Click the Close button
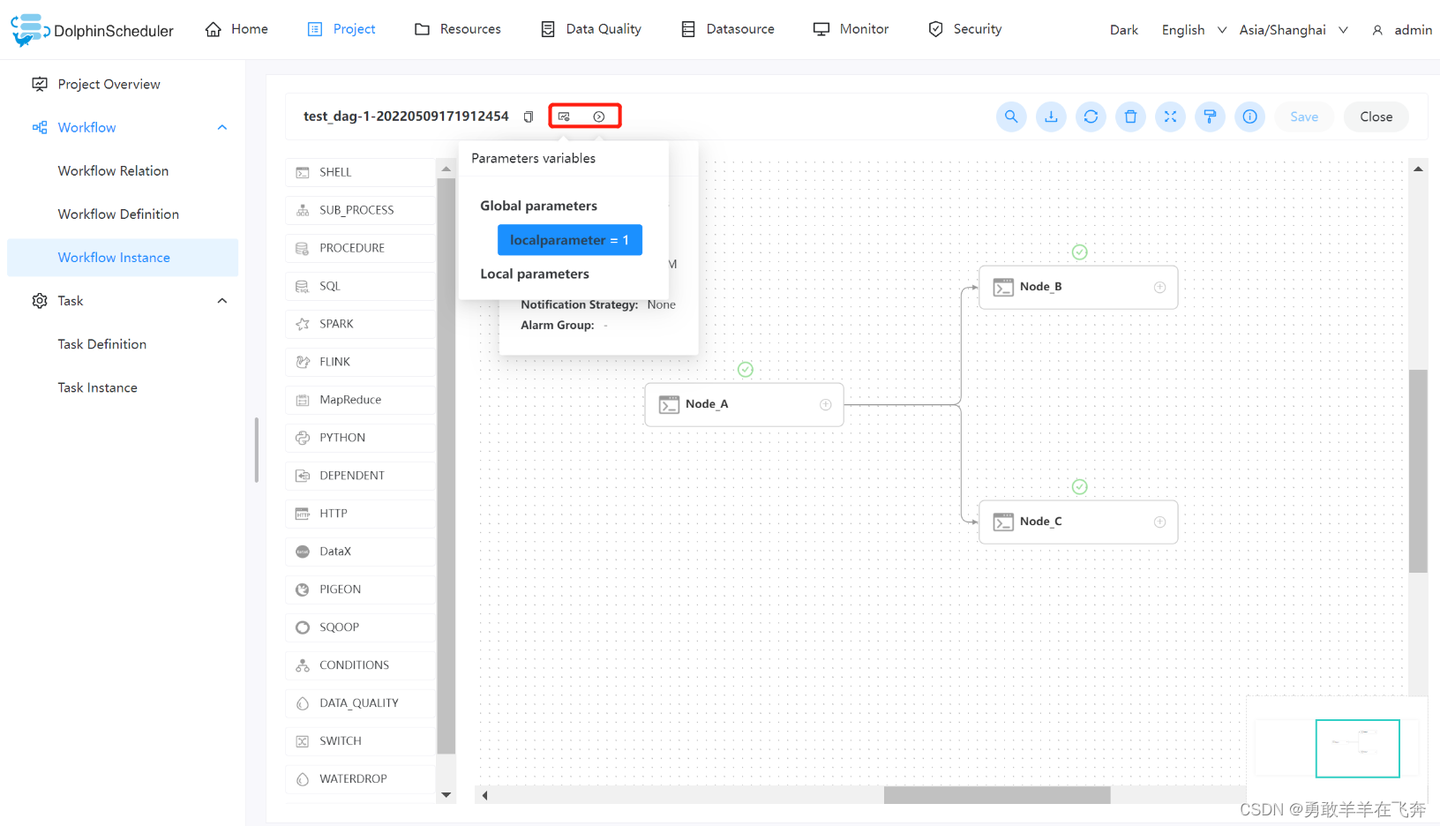The image size is (1440, 826). pos(1376,117)
